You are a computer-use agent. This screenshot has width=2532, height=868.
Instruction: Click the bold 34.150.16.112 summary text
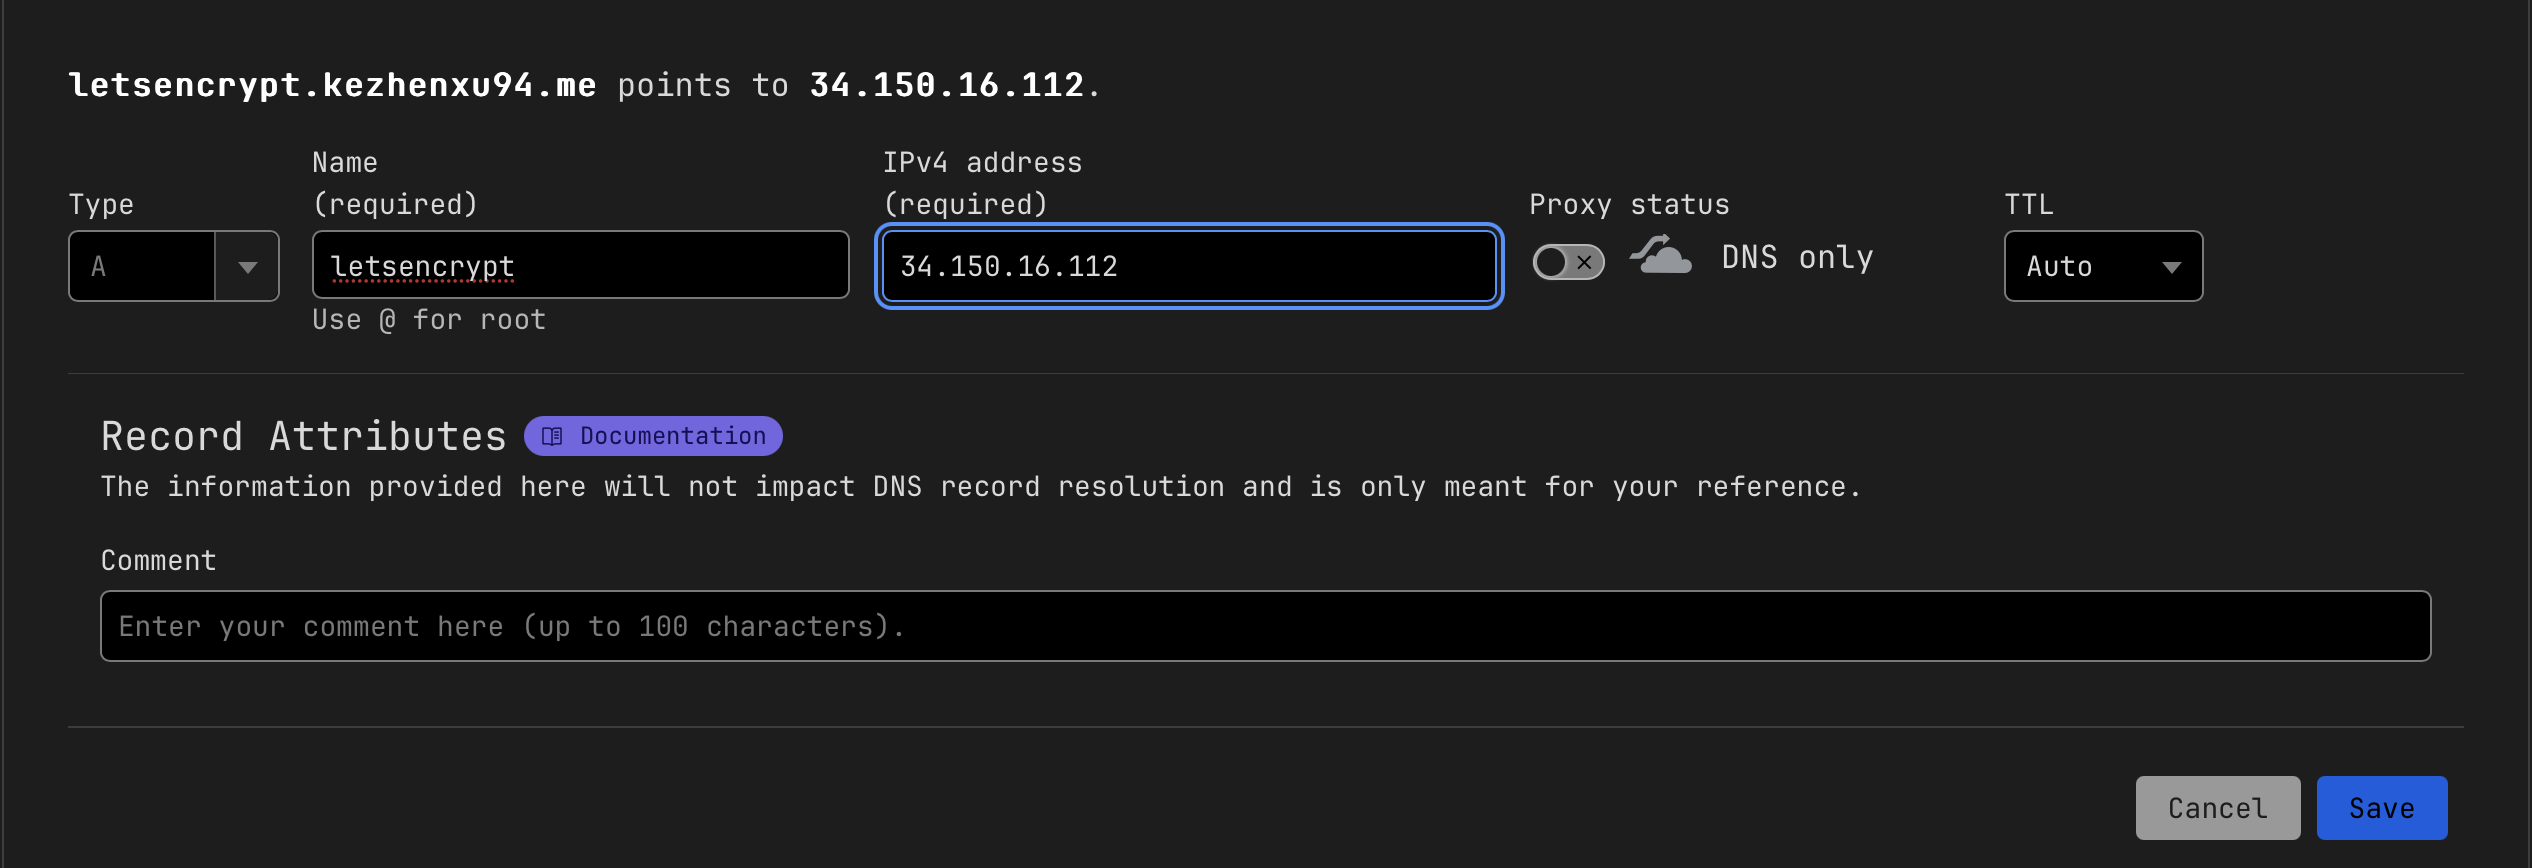click(x=946, y=86)
